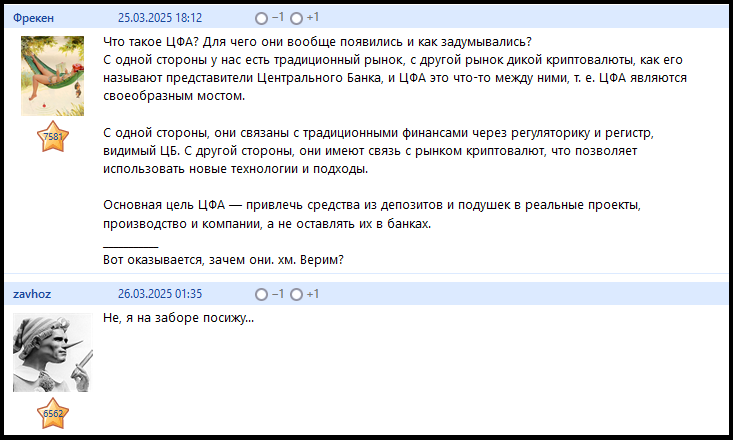Click the post date 26.03.2025 01:35

click(x=160, y=294)
